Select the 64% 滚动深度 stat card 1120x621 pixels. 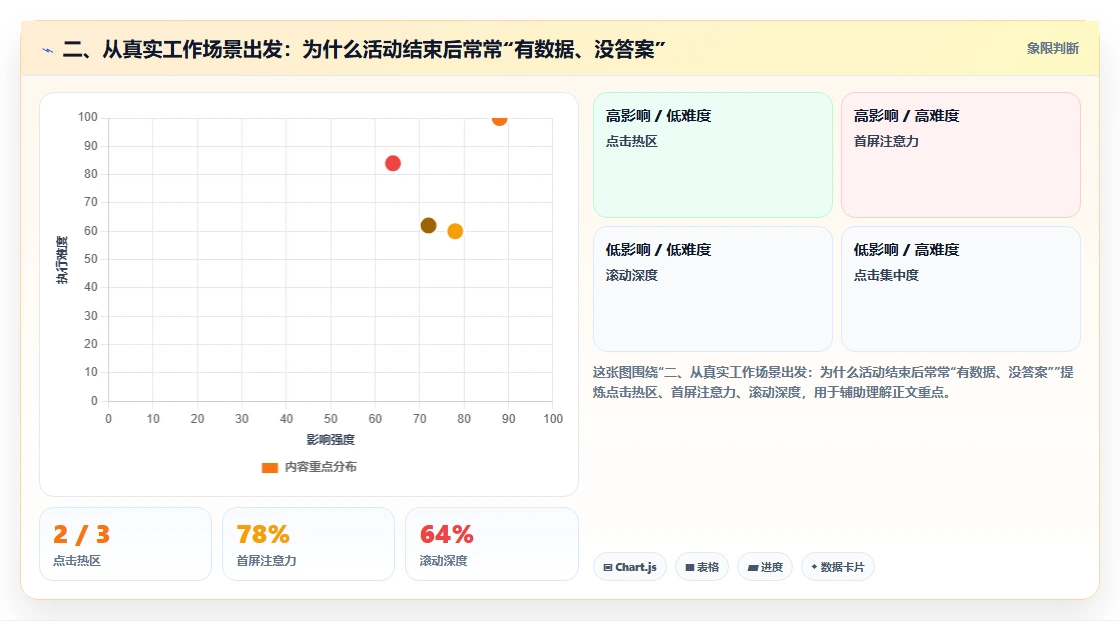[491, 544]
